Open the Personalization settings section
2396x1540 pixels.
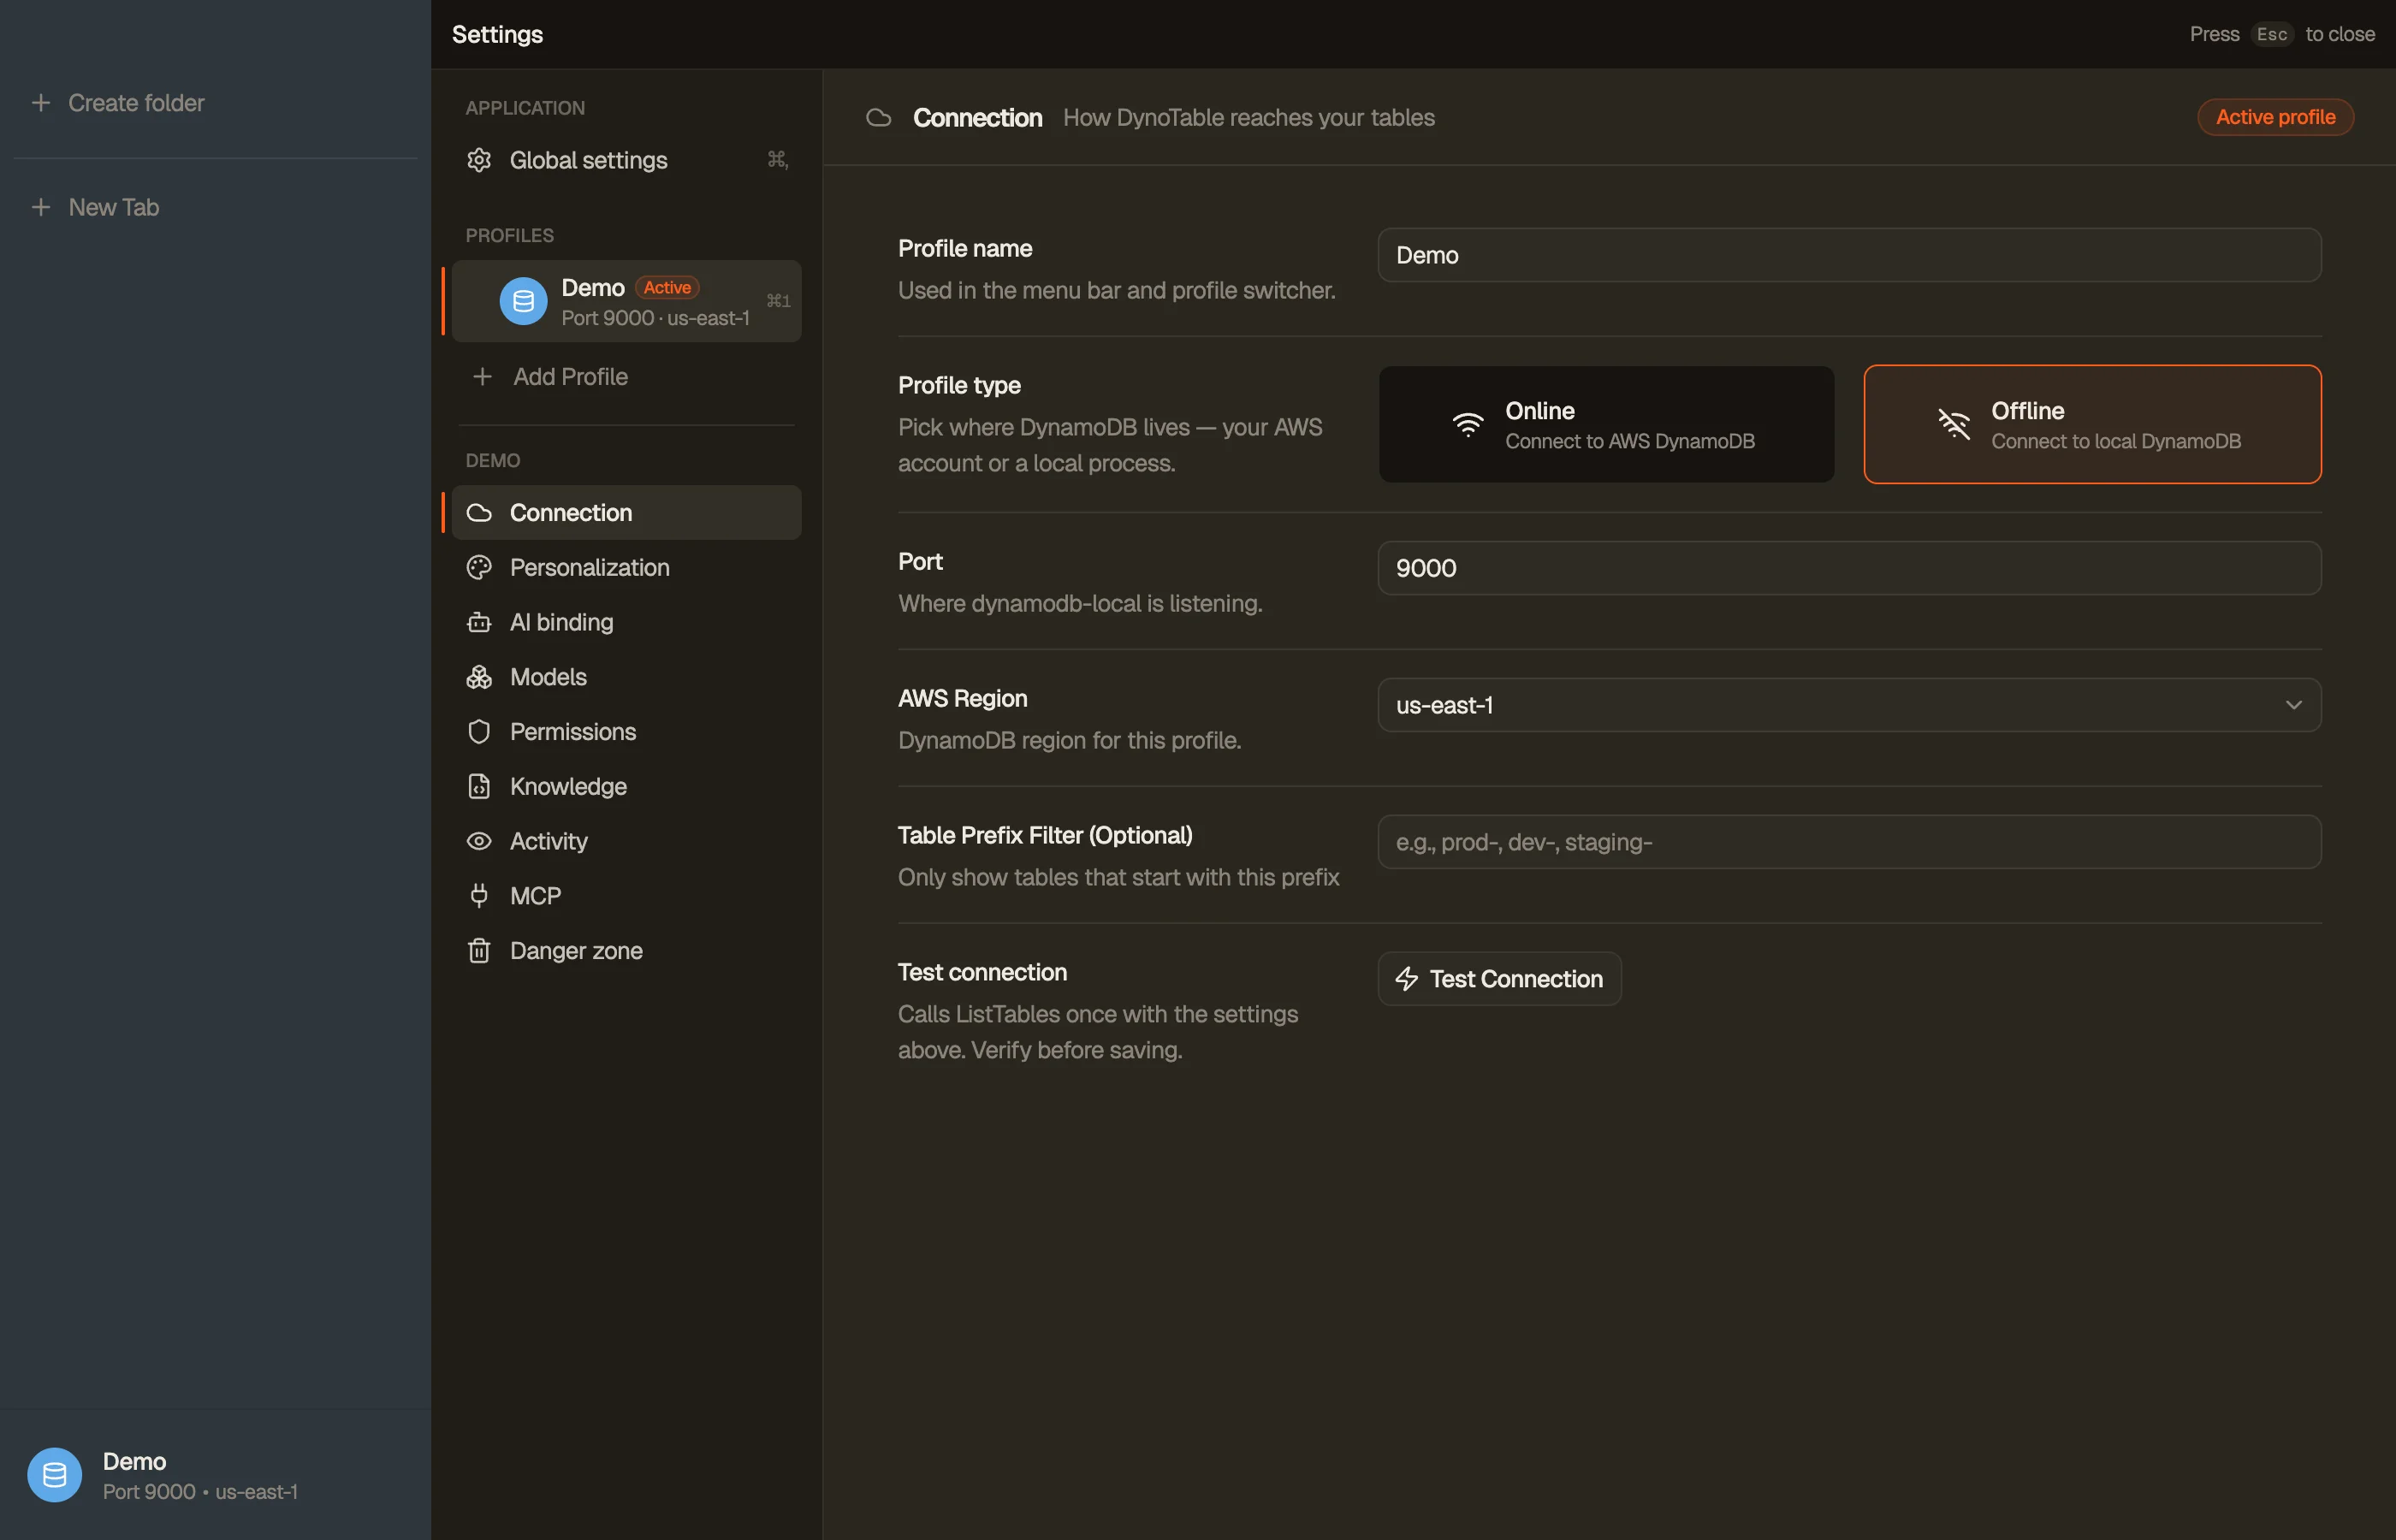tap(626, 567)
